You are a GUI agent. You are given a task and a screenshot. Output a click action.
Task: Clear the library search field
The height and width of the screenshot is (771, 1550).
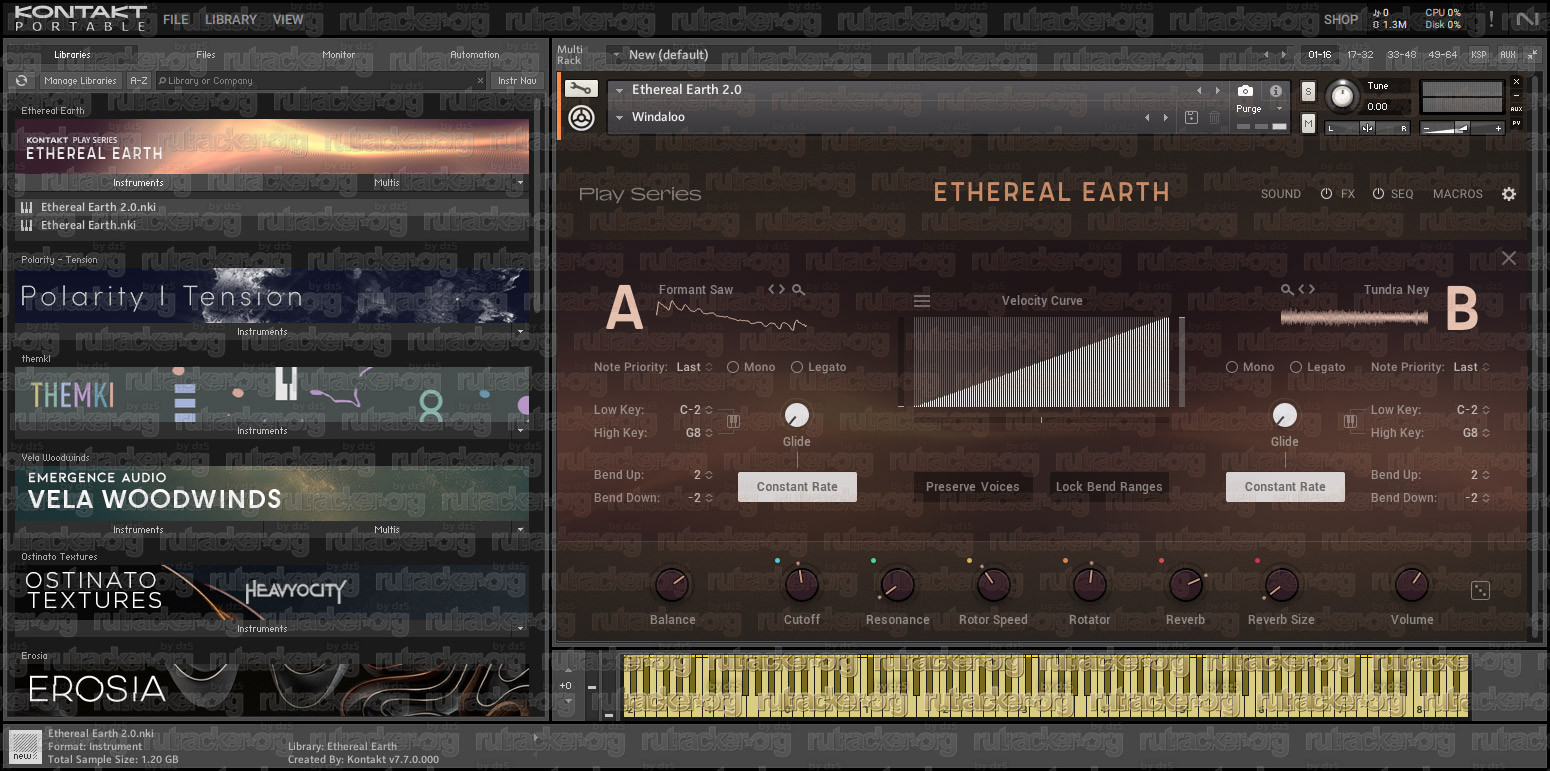(480, 81)
